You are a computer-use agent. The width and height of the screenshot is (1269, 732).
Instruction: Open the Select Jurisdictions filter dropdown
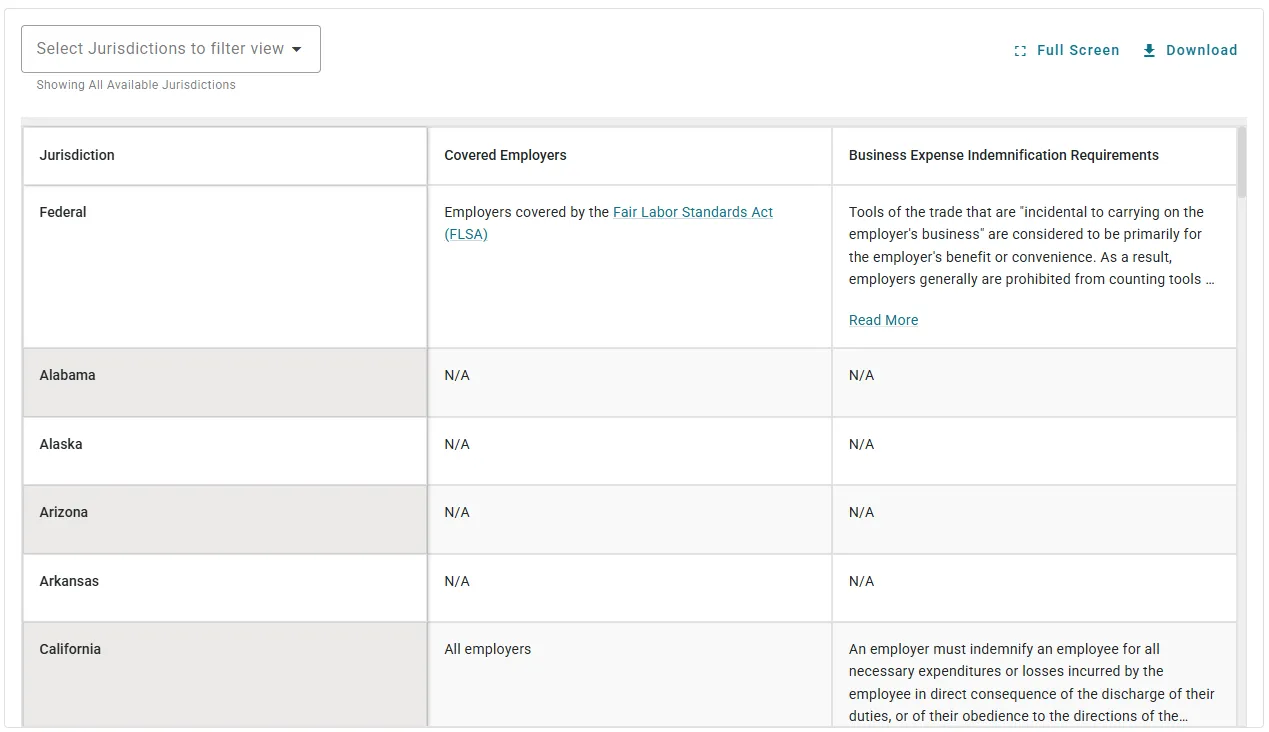tap(170, 48)
